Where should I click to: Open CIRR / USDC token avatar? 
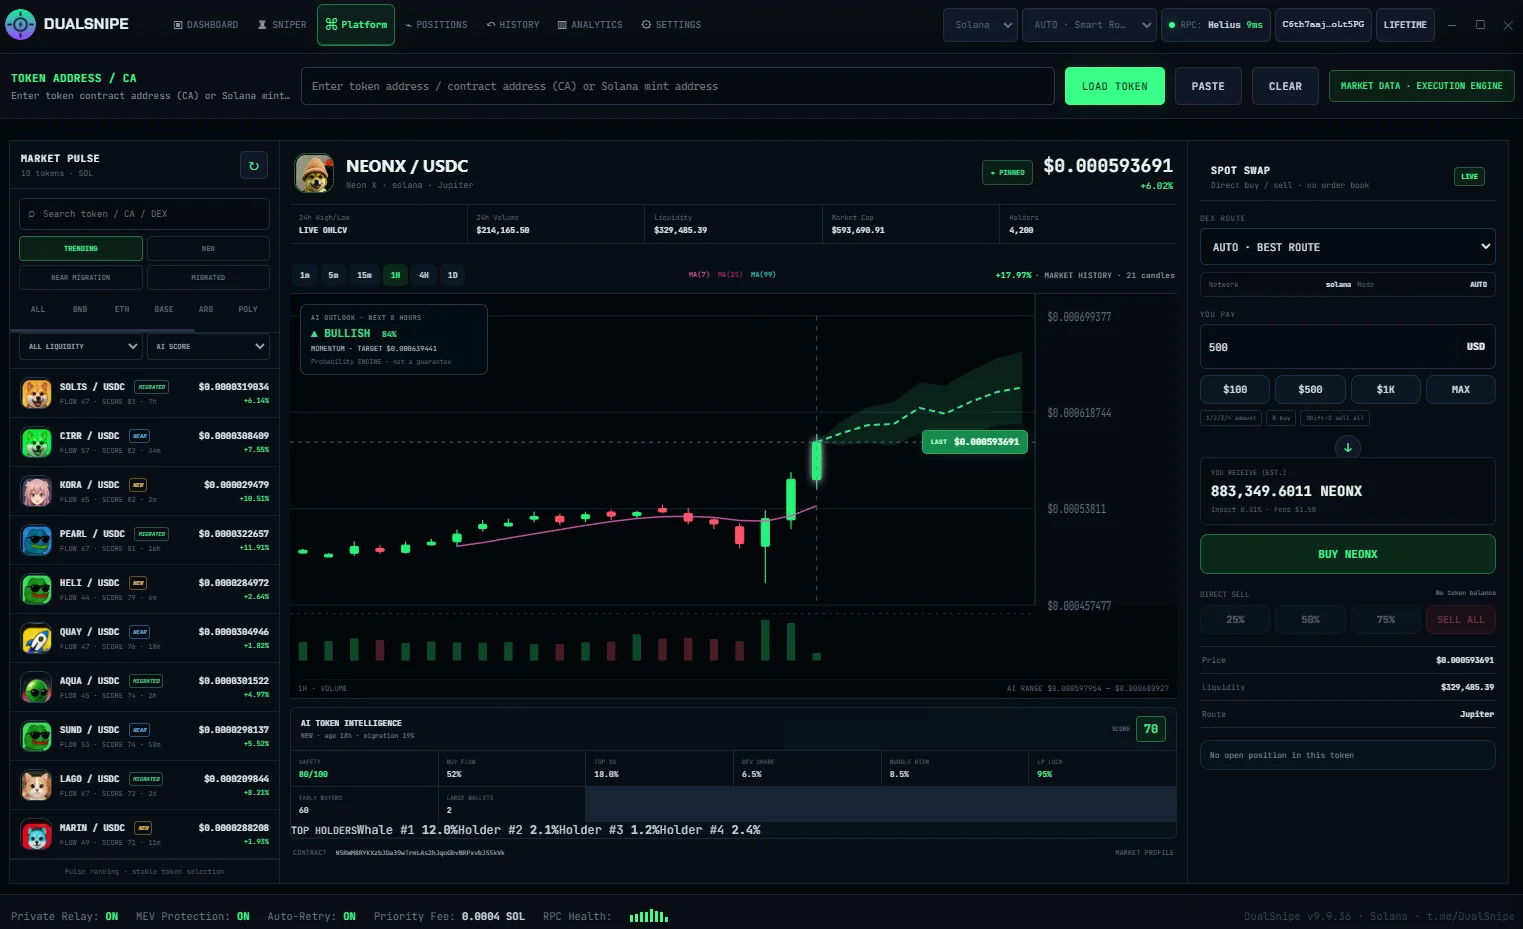(x=37, y=443)
